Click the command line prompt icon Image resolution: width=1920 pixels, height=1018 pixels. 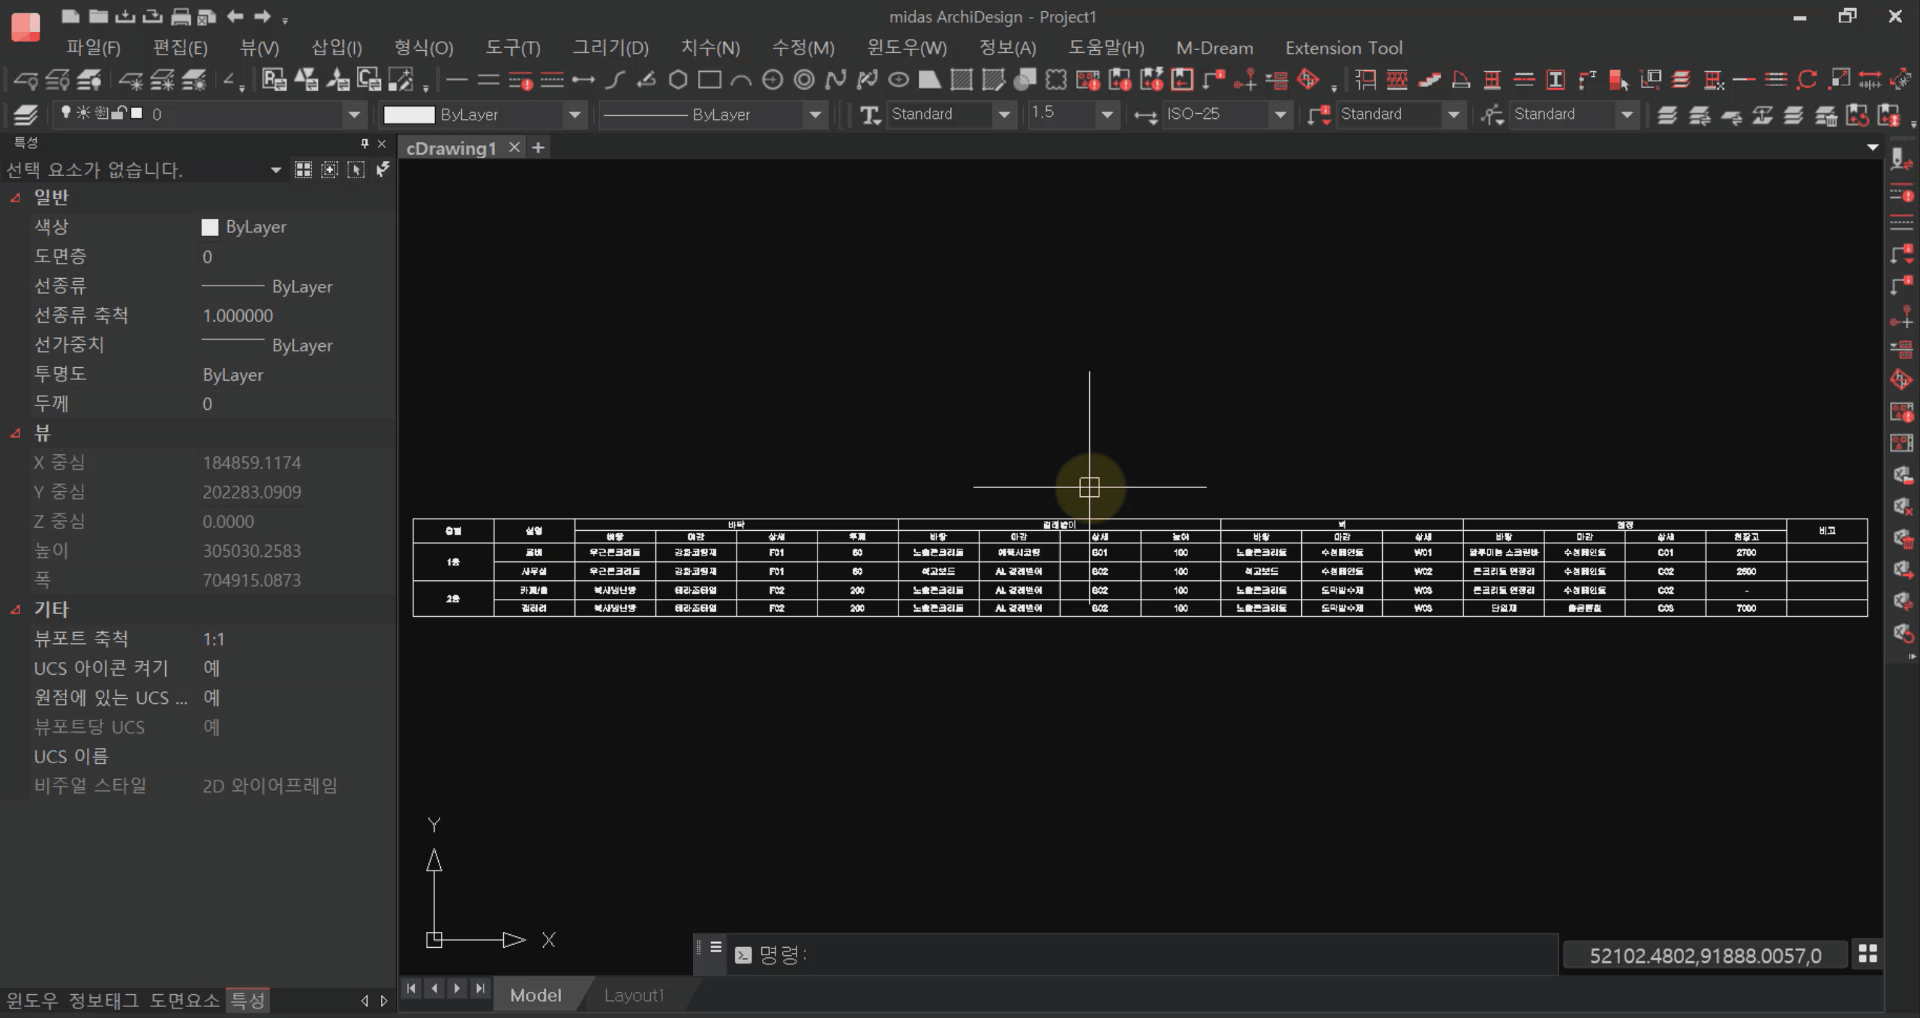point(743,955)
